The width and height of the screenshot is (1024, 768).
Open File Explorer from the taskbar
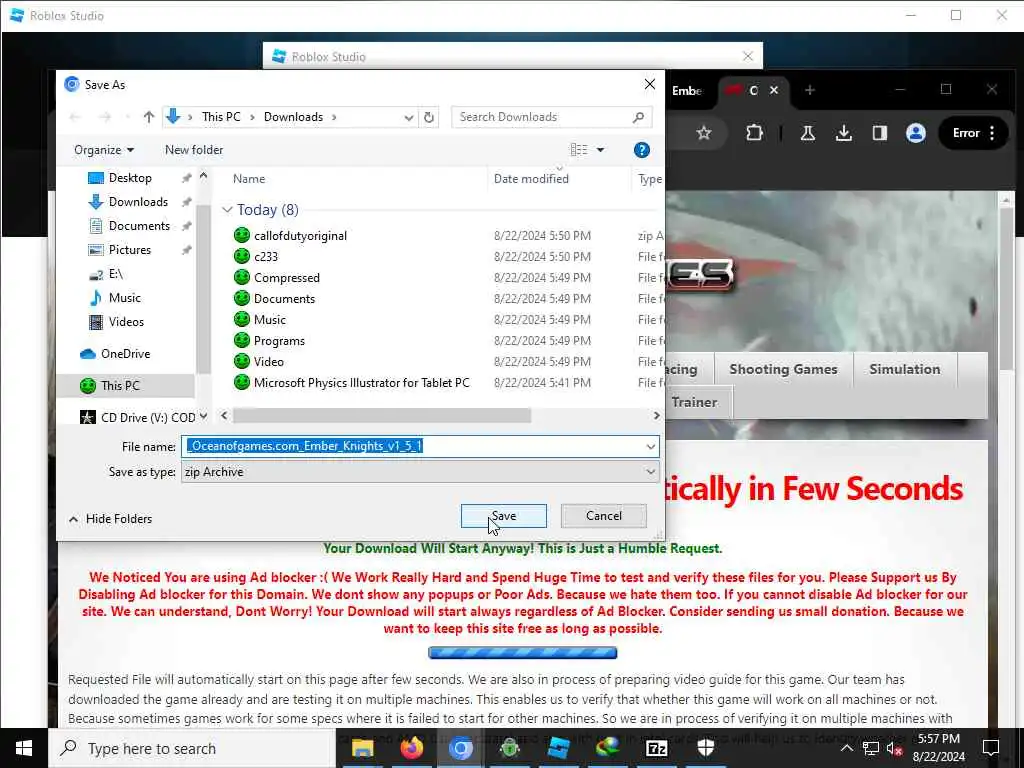[x=362, y=748]
